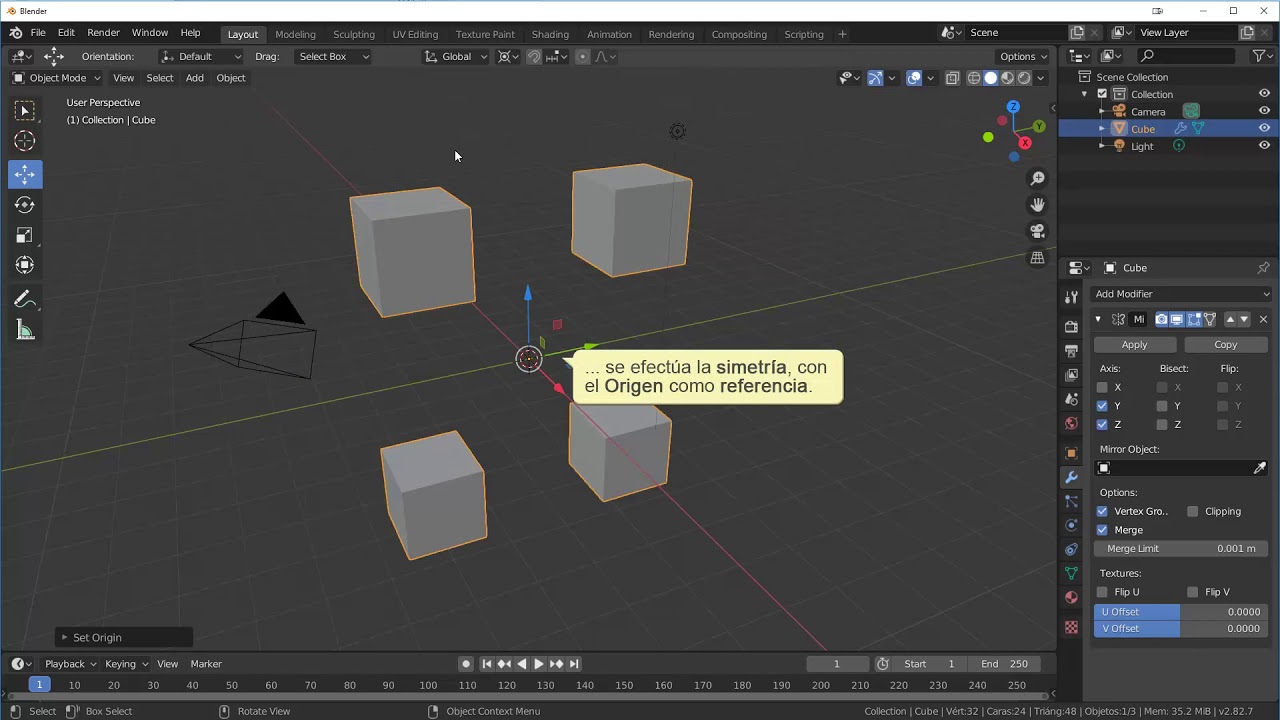The height and width of the screenshot is (720, 1280).
Task: Activate the Select Box tool
Action: point(25,110)
